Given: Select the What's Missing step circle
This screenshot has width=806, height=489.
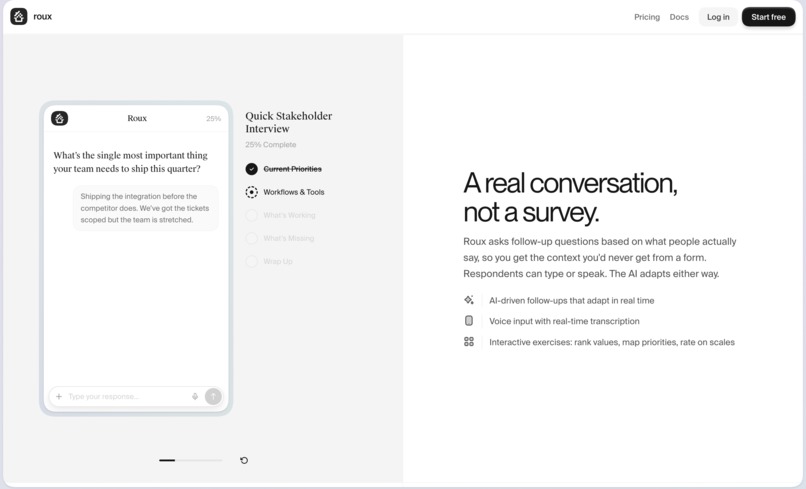Looking at the screenshot, I should click(251, 238).
